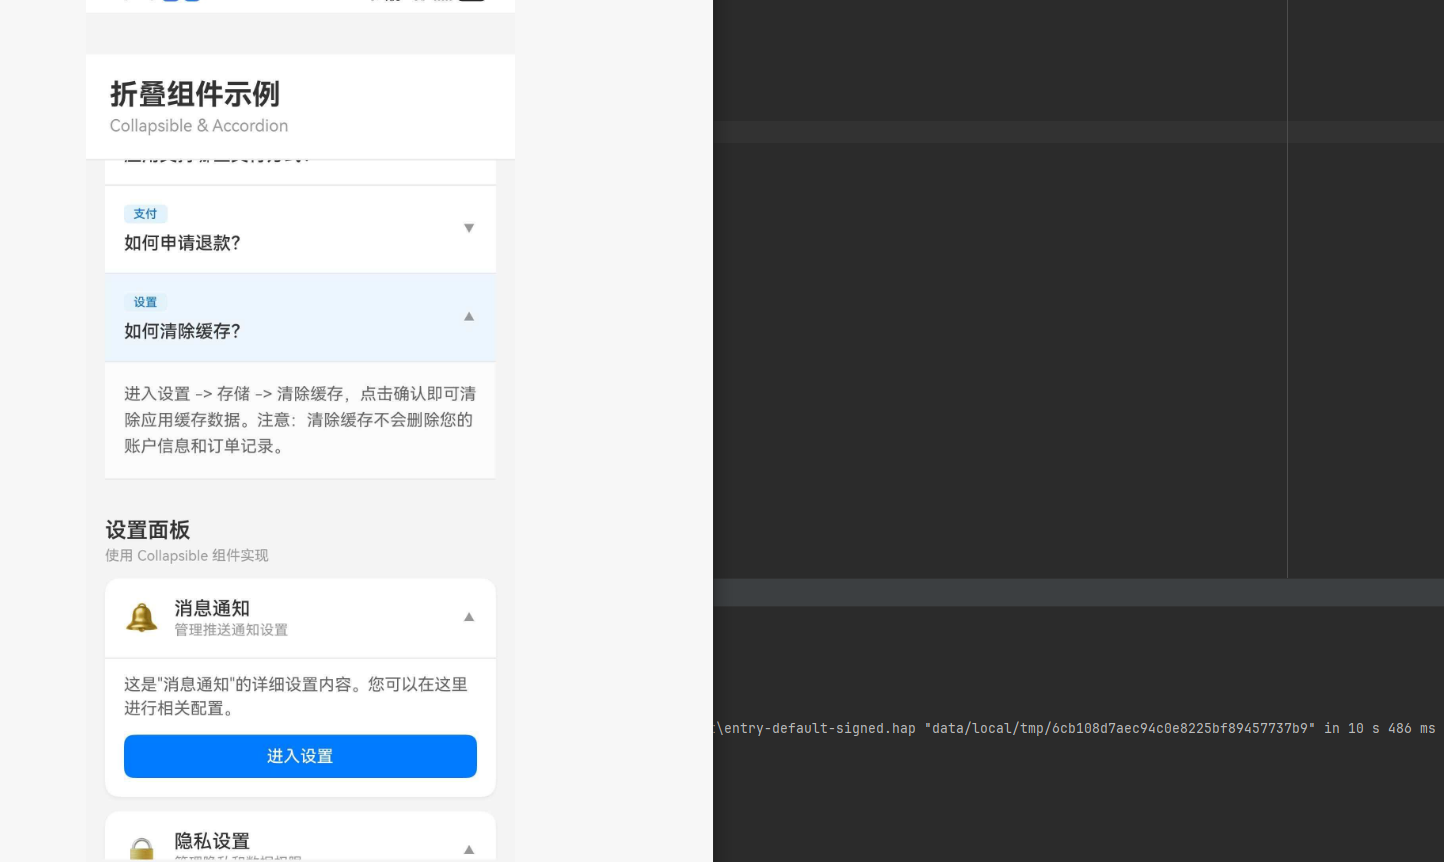Click the 折叠组件示例 page title
1444x862 pixels.
pos(195,94)
